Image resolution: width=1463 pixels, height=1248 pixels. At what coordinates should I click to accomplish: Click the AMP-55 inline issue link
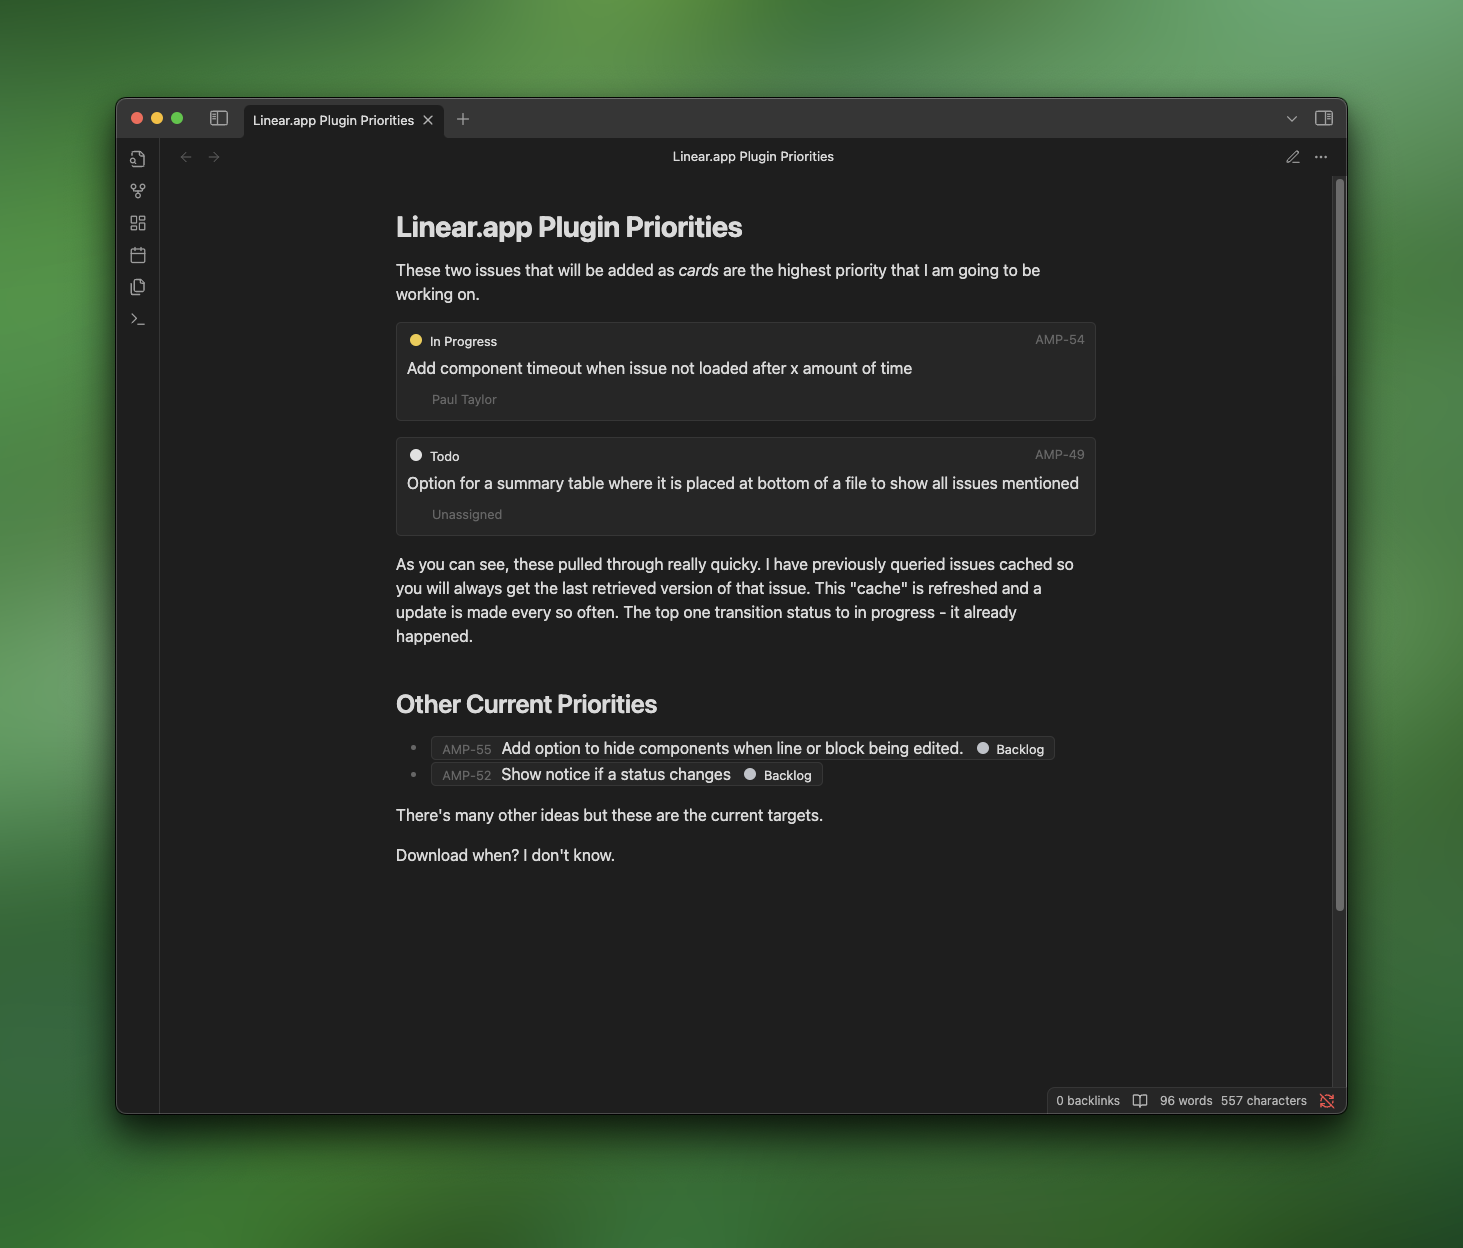pyautogui.click(x=743, y=749)
